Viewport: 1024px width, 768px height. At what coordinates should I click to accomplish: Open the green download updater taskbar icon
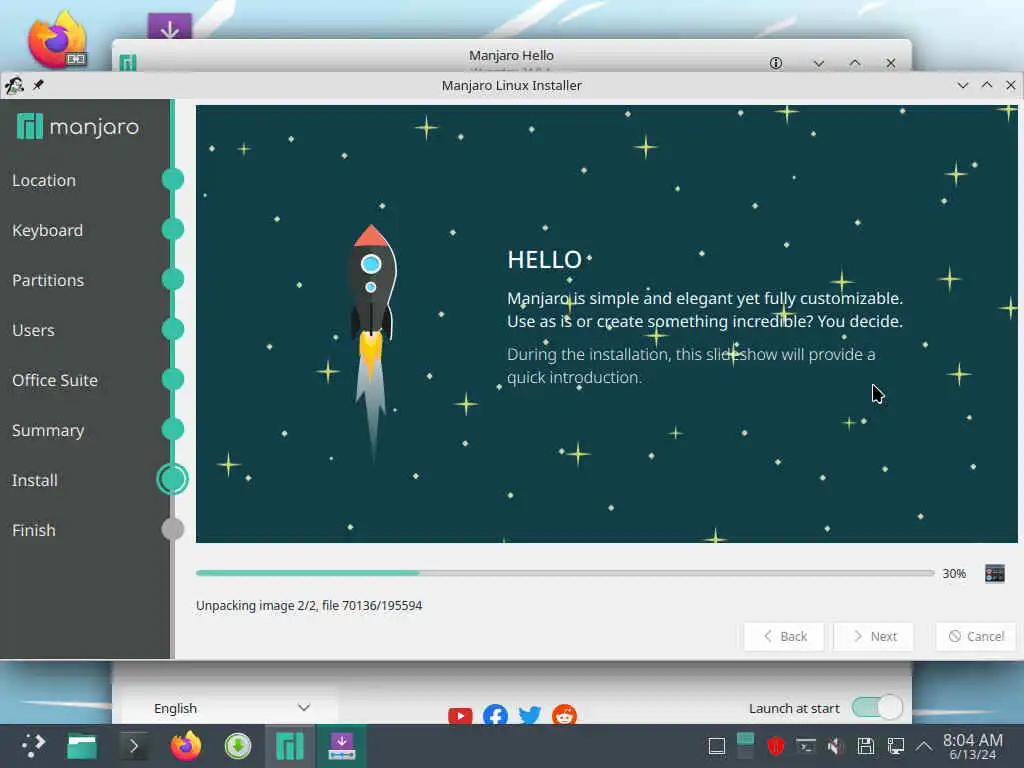pos(238,746)
